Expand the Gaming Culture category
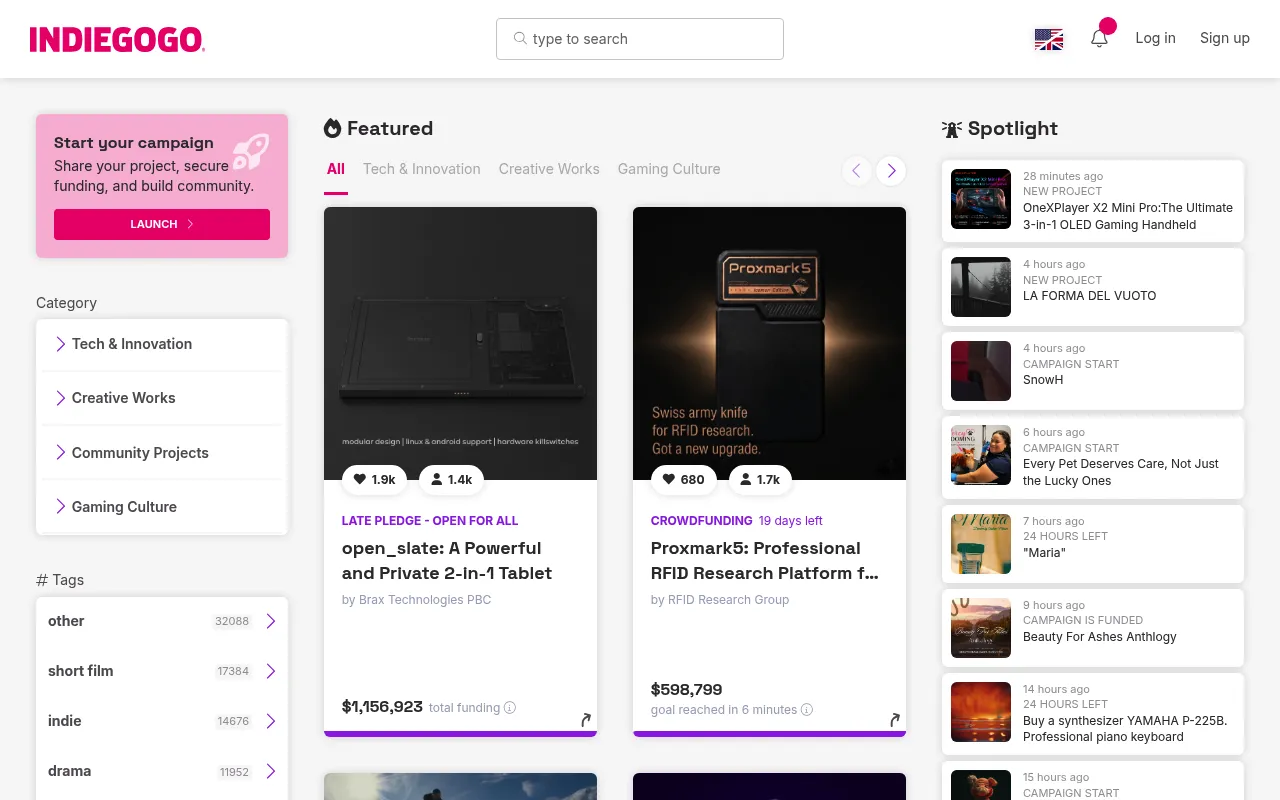The height and width of the screenshot is (800, 1280). point(162,507)
